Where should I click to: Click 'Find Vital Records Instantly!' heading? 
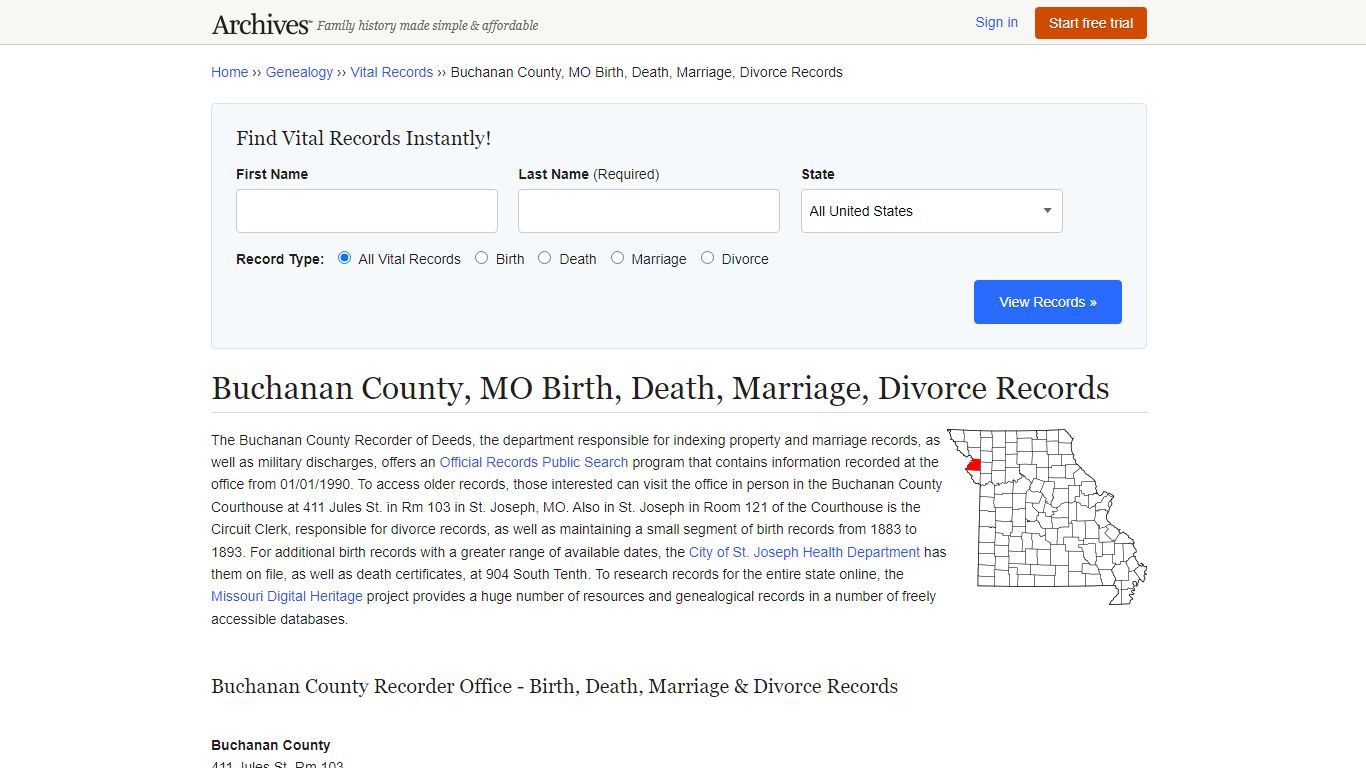(364, 138)
